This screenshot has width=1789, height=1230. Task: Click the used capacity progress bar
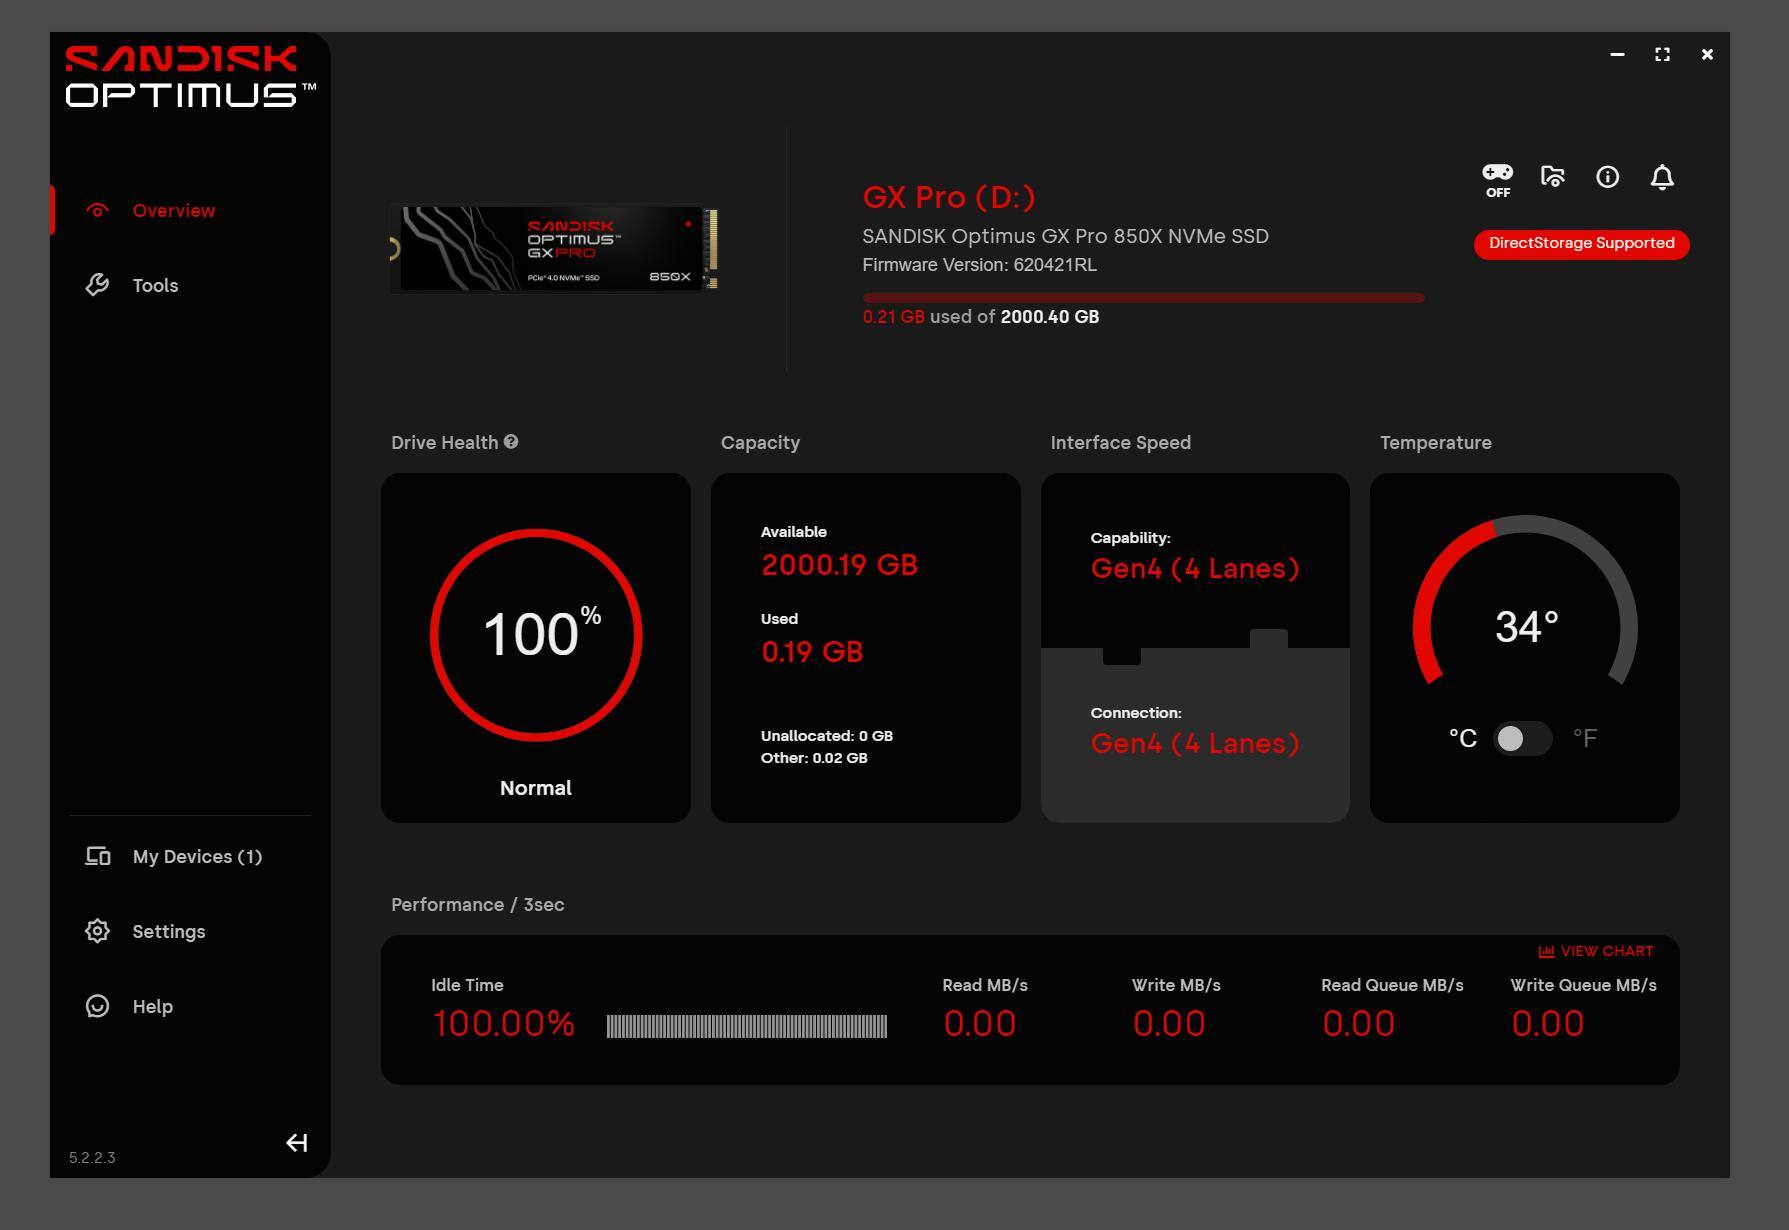[x=1143, y=297]
